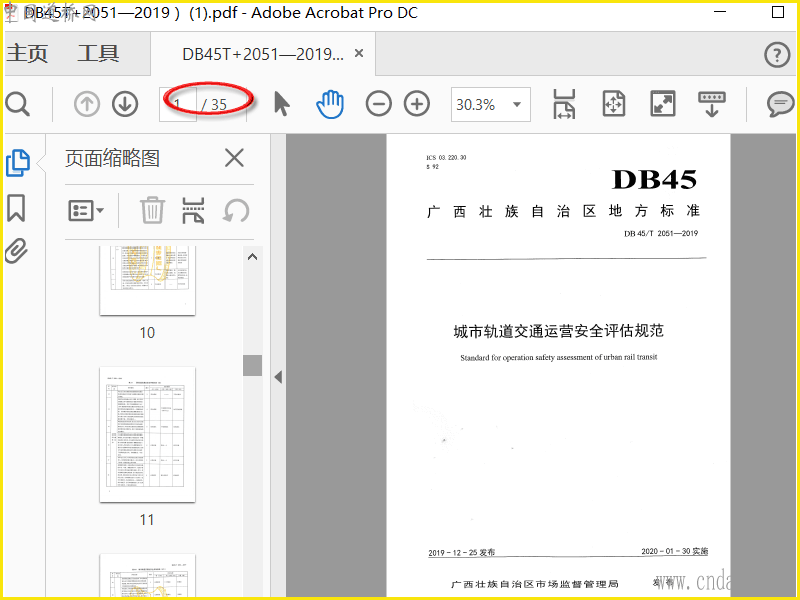The height and width of the screenshot is (600, 800).
Task: Click the title 城市轨道交通运营安全评估规范
Action: coord(559,331)
